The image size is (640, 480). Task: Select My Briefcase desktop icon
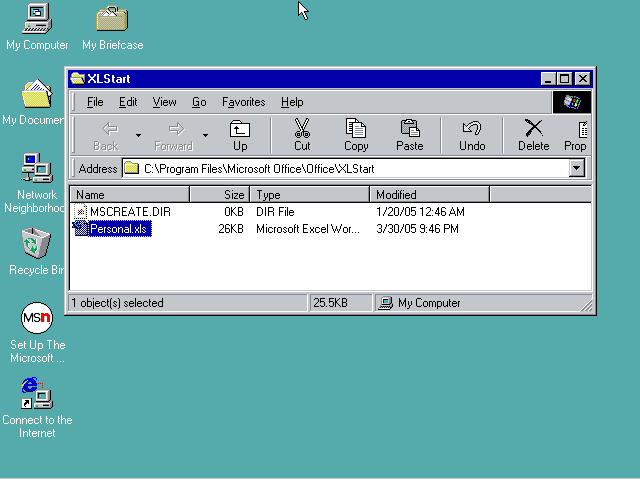pyautogui.click(x=113, y=27)
